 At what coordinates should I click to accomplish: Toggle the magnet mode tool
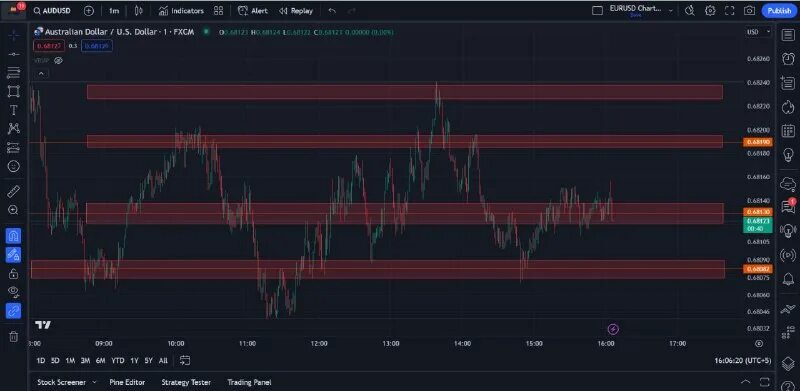click(14, 236)
